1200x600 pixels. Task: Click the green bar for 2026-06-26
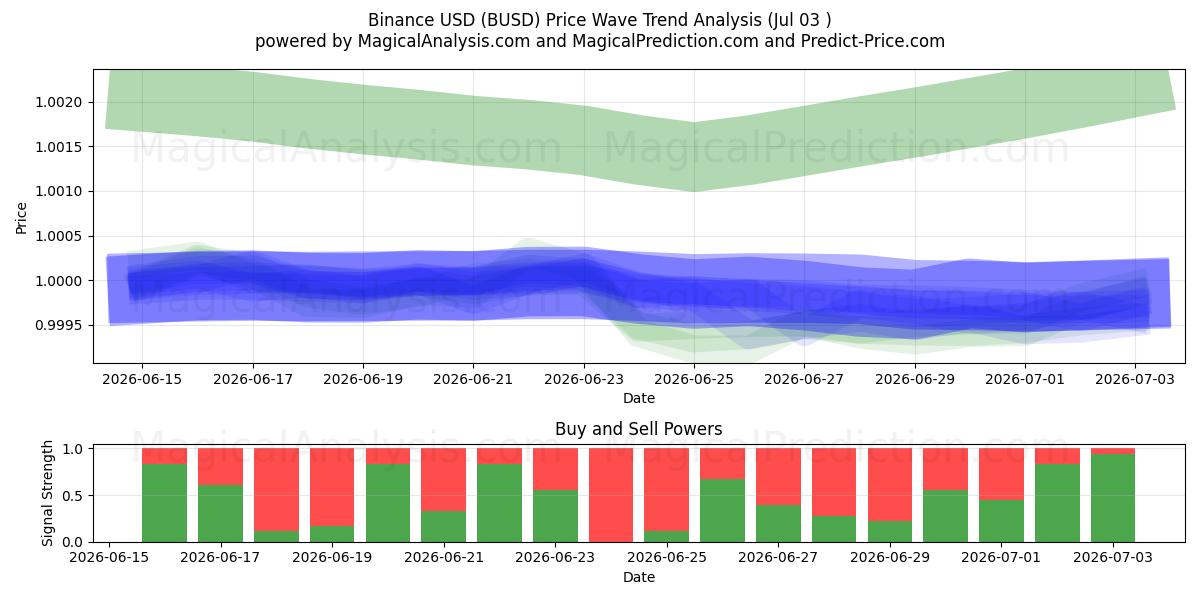click(x=722, y=511)
